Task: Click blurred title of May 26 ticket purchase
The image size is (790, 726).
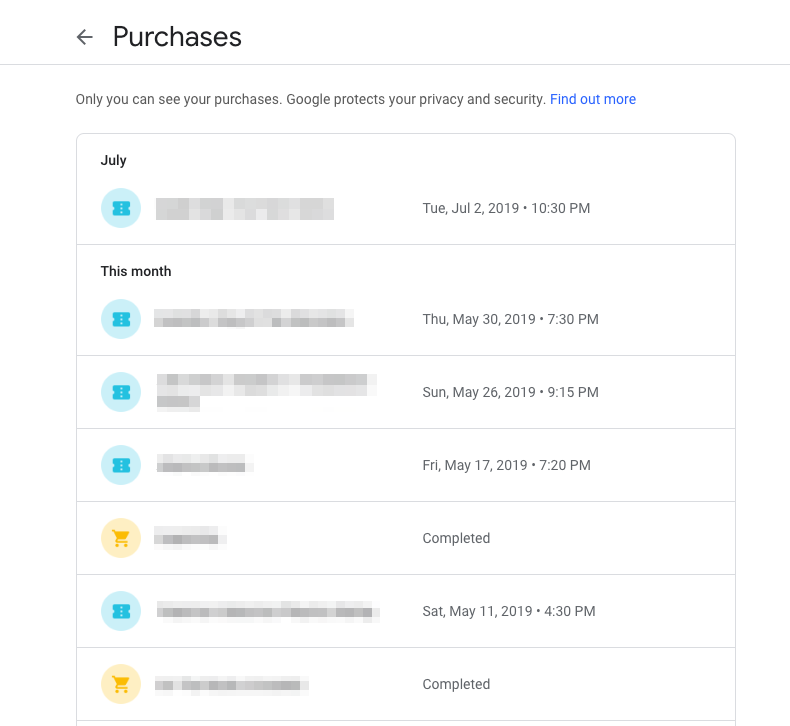Action: pos(267,392)
